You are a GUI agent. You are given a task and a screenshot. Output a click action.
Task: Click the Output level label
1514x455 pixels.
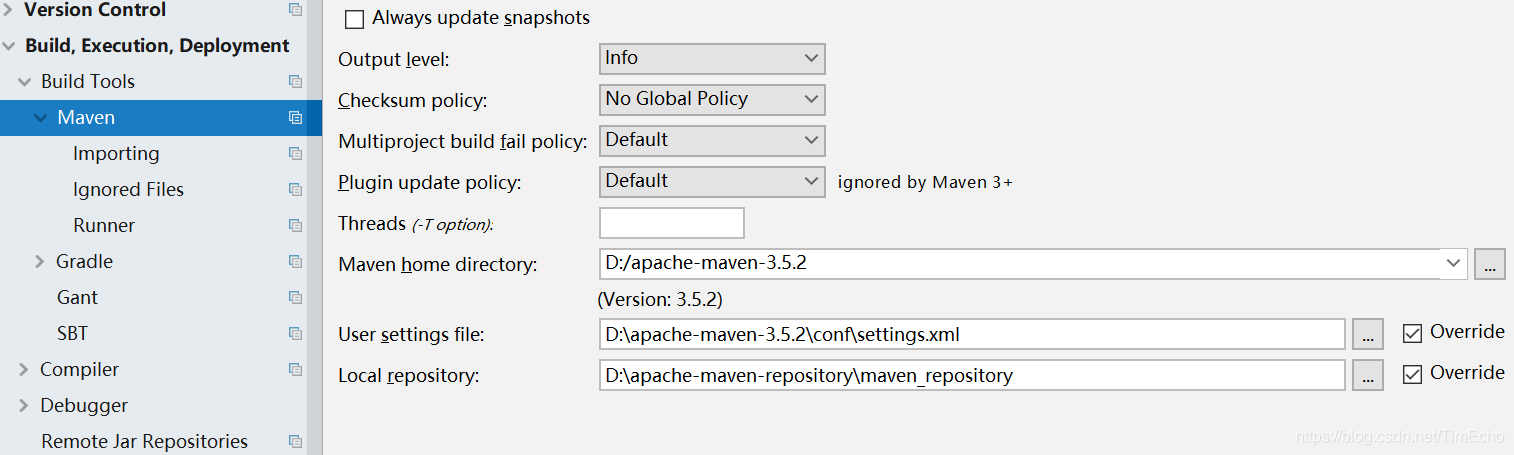click(394, 59)
